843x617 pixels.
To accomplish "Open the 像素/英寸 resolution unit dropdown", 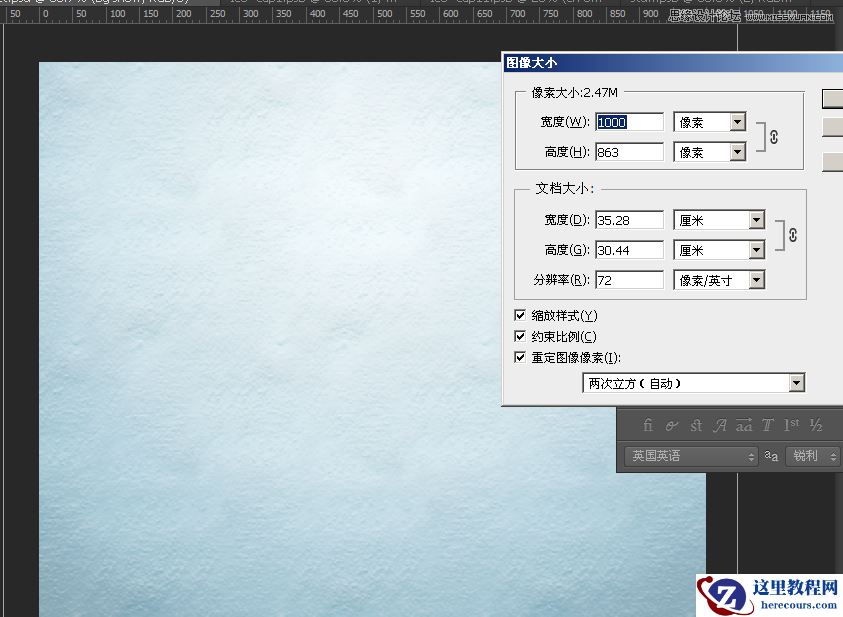I will 756,280.
